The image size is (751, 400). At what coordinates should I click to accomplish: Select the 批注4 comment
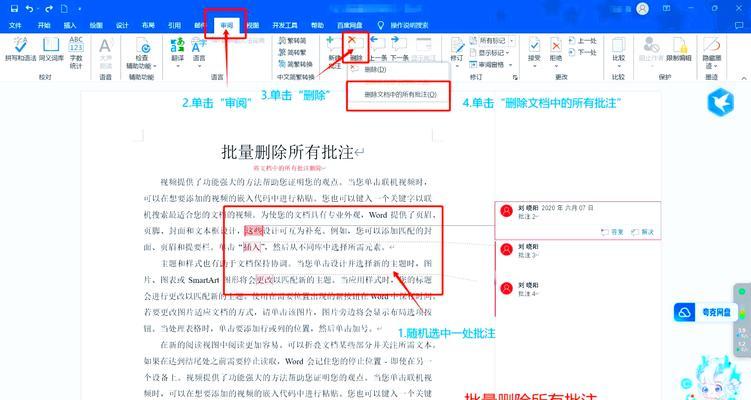[577, 289]
